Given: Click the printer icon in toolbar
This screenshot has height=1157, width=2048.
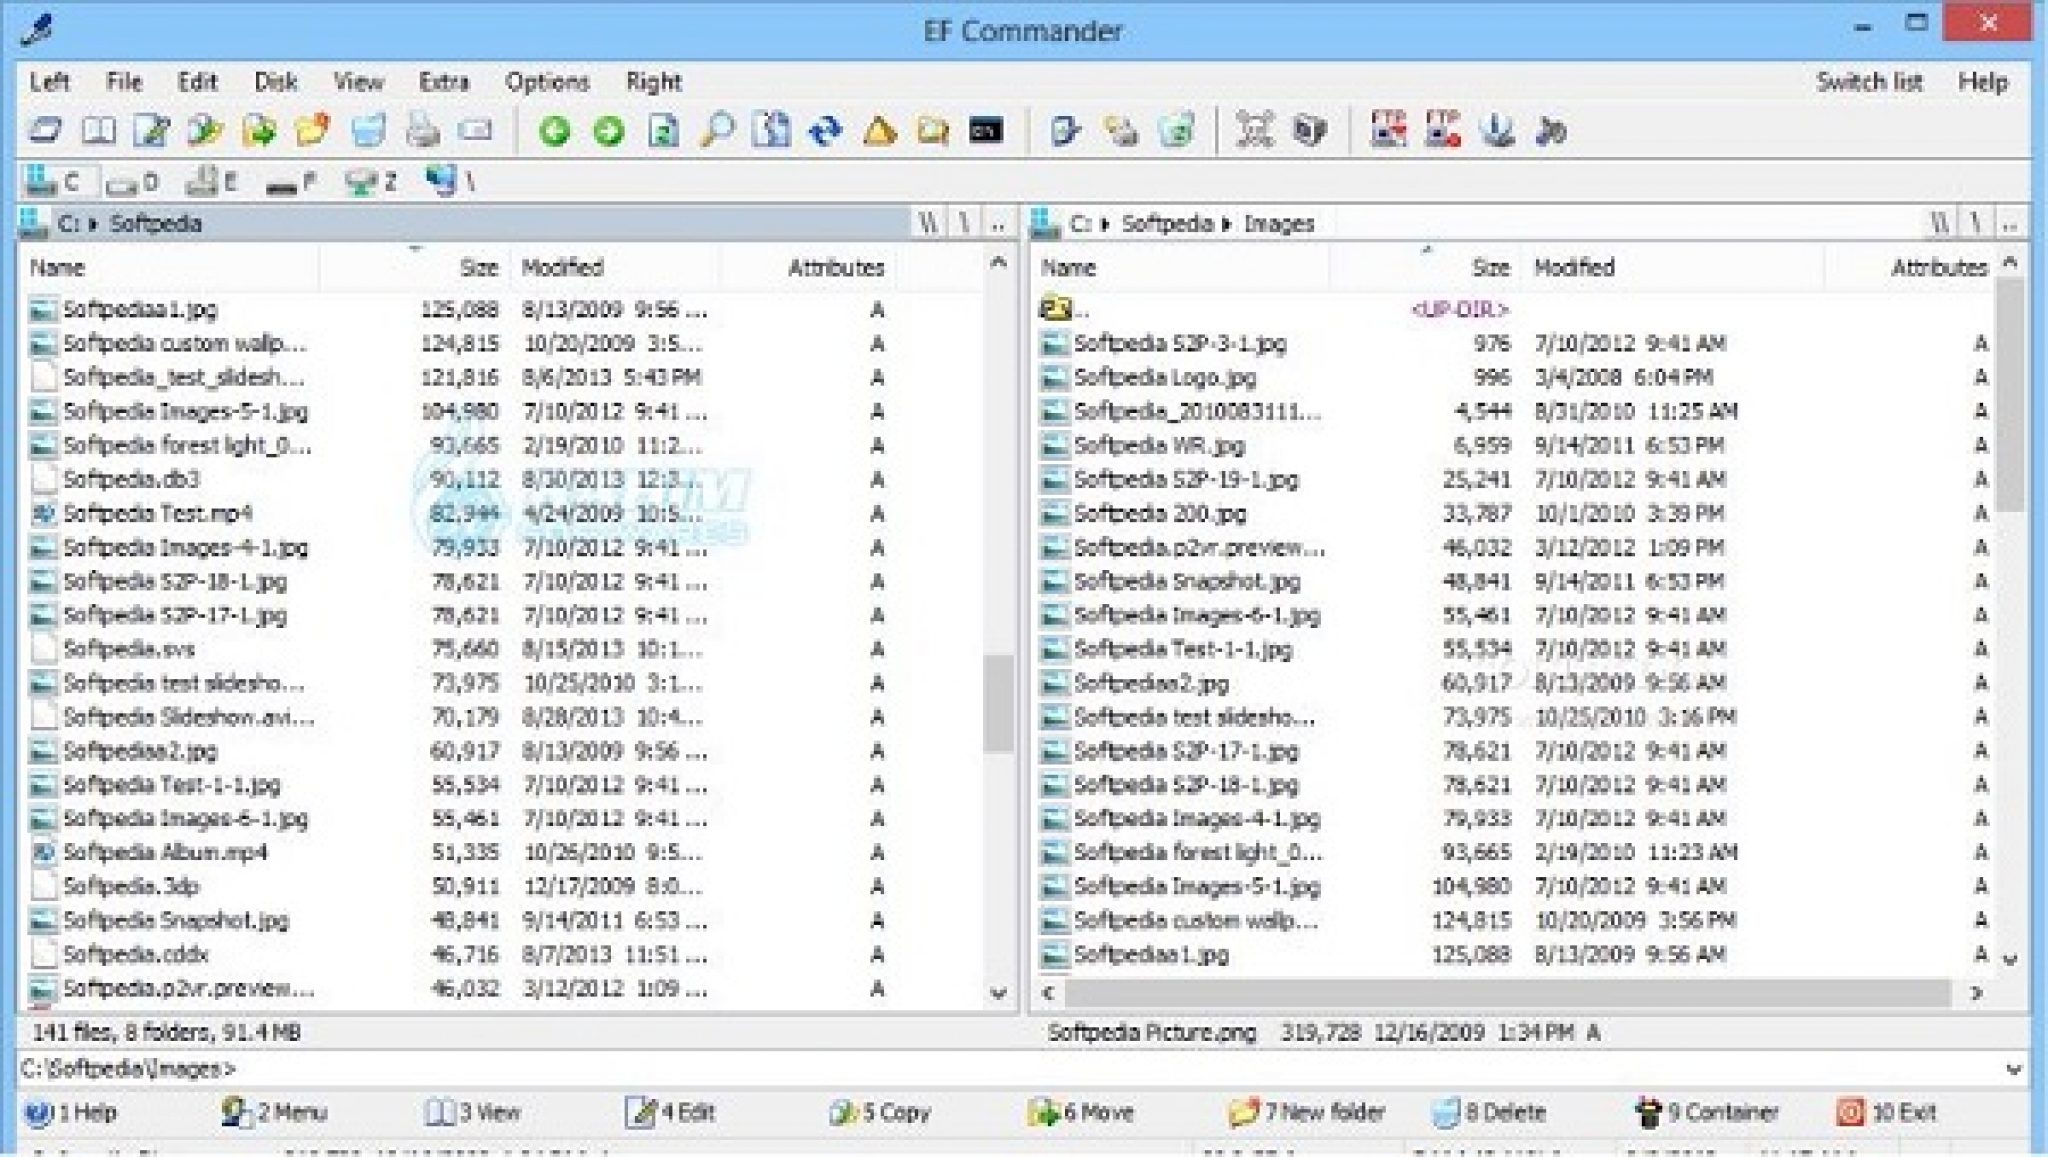Looking at the screenshot, I should (x=422, y=131).
